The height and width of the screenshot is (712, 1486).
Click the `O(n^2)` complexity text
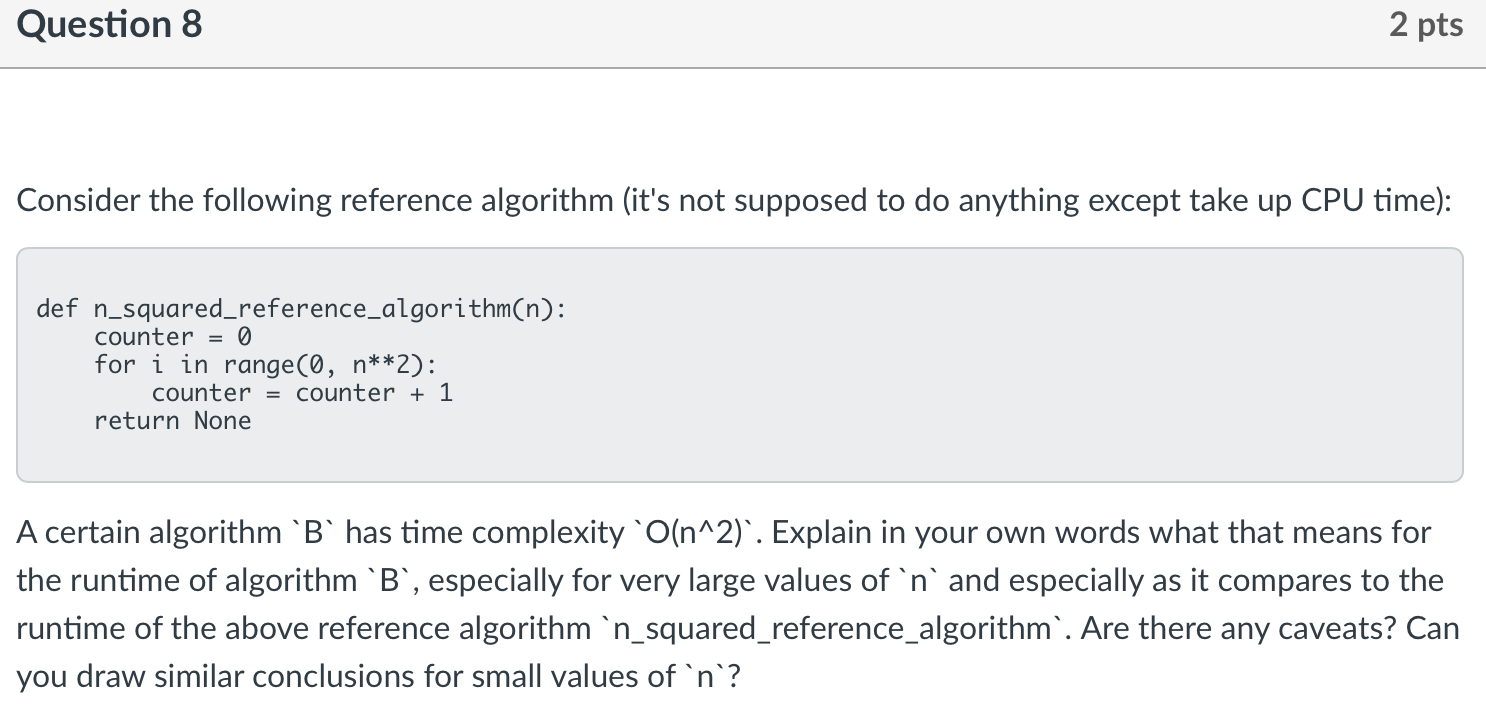pyautogui.click(x=697, y=533)
